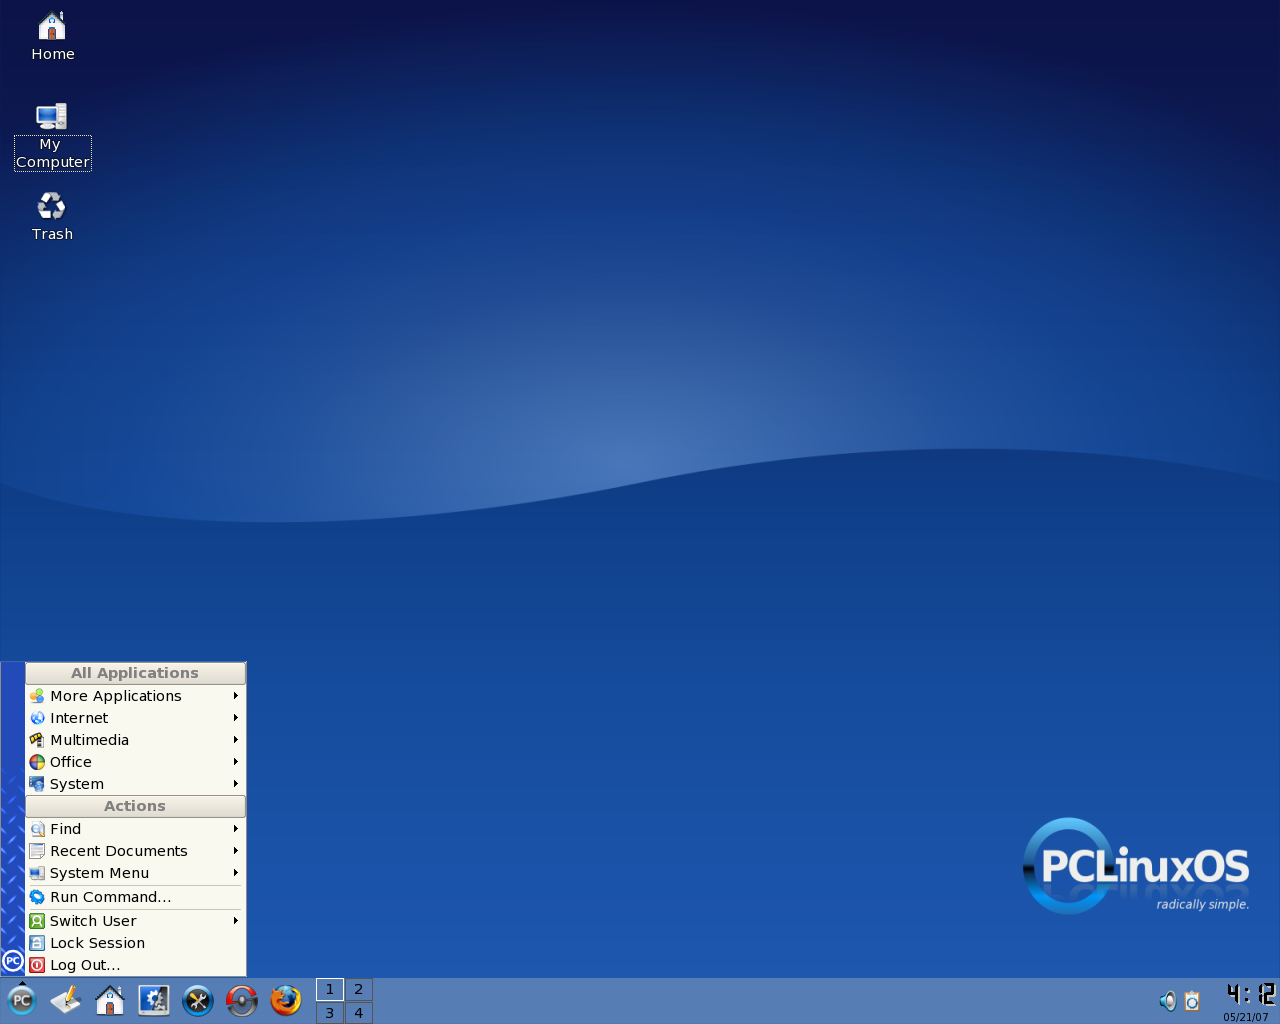Viewport: 1280px width, 1024px height.
Task: Open Recent Documents menu entry
Action: pos(135,851)
